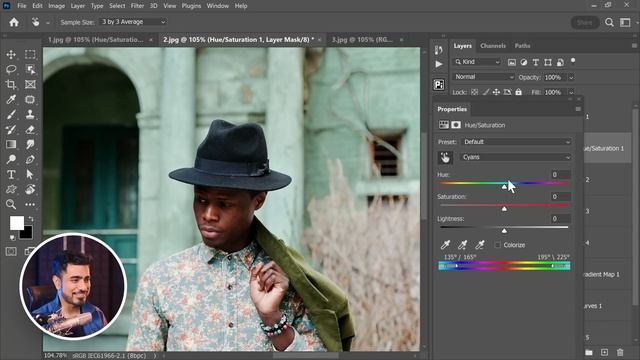Select the Crop tool
The height and width of the screenshot is (360, 640).
pyautogui.click(x=11, y=84)
